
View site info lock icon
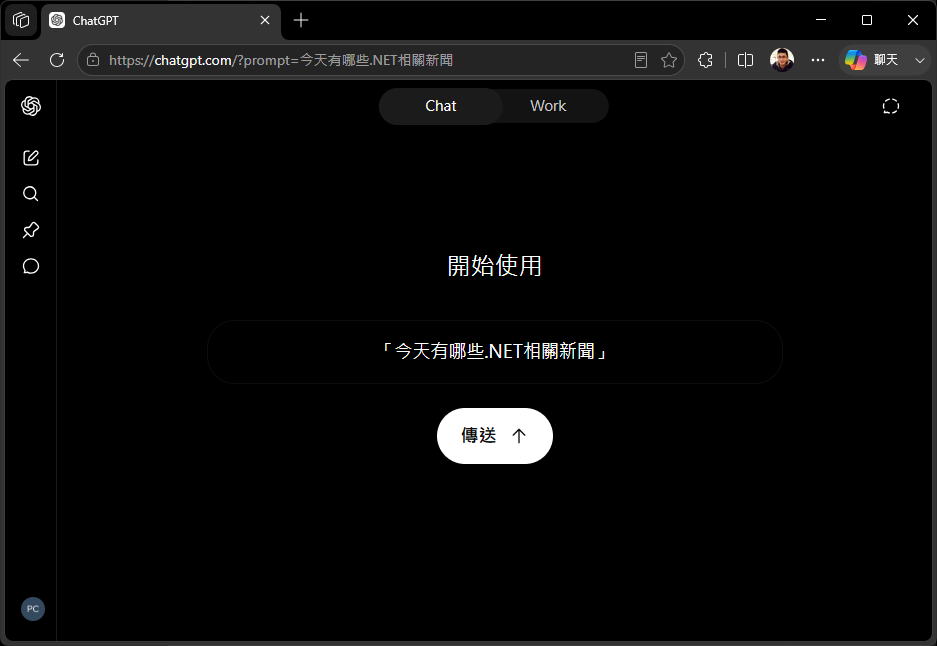tap(93, 60)
